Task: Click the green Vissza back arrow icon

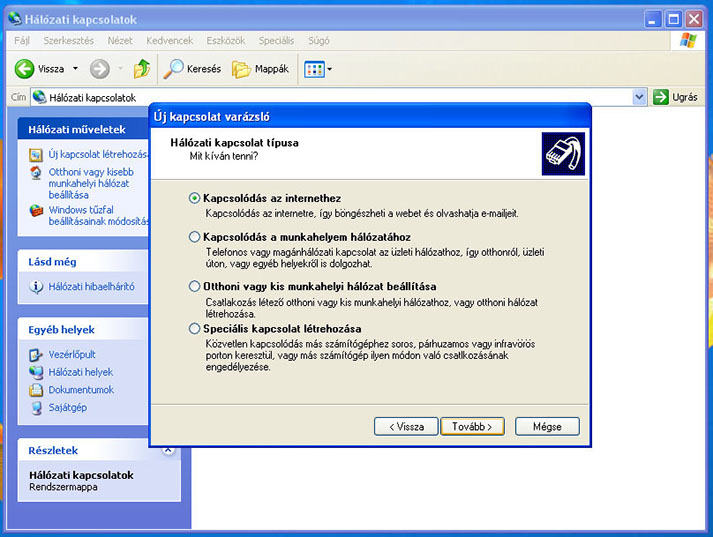Action: click(x=24, y=69)
